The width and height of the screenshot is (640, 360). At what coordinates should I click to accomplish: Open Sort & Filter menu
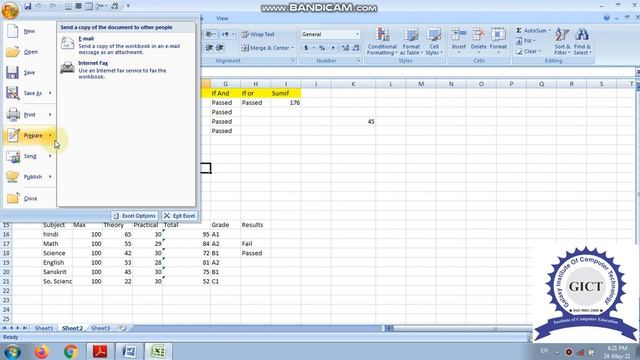click(x=562, y=42)
